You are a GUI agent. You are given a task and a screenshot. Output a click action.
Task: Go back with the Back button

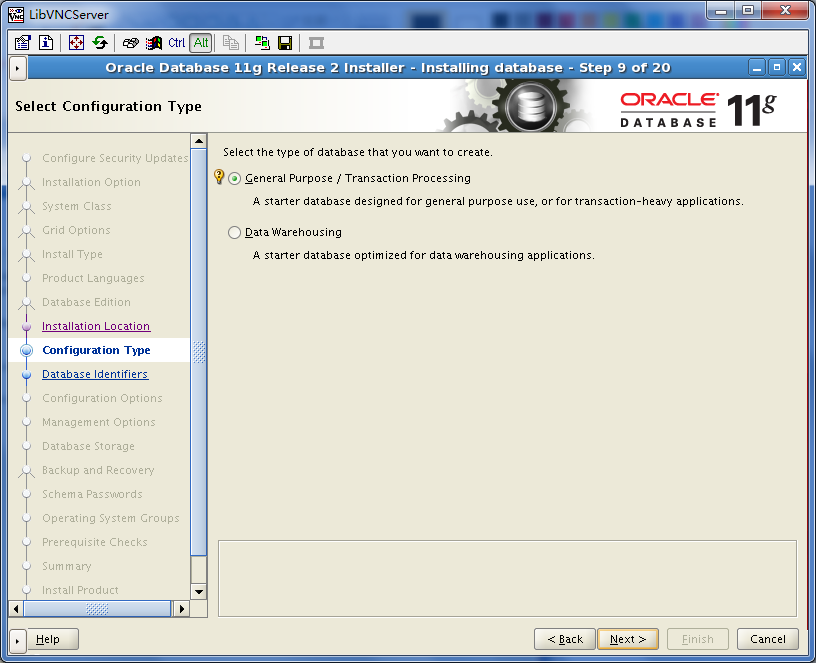tap(565, 639)
